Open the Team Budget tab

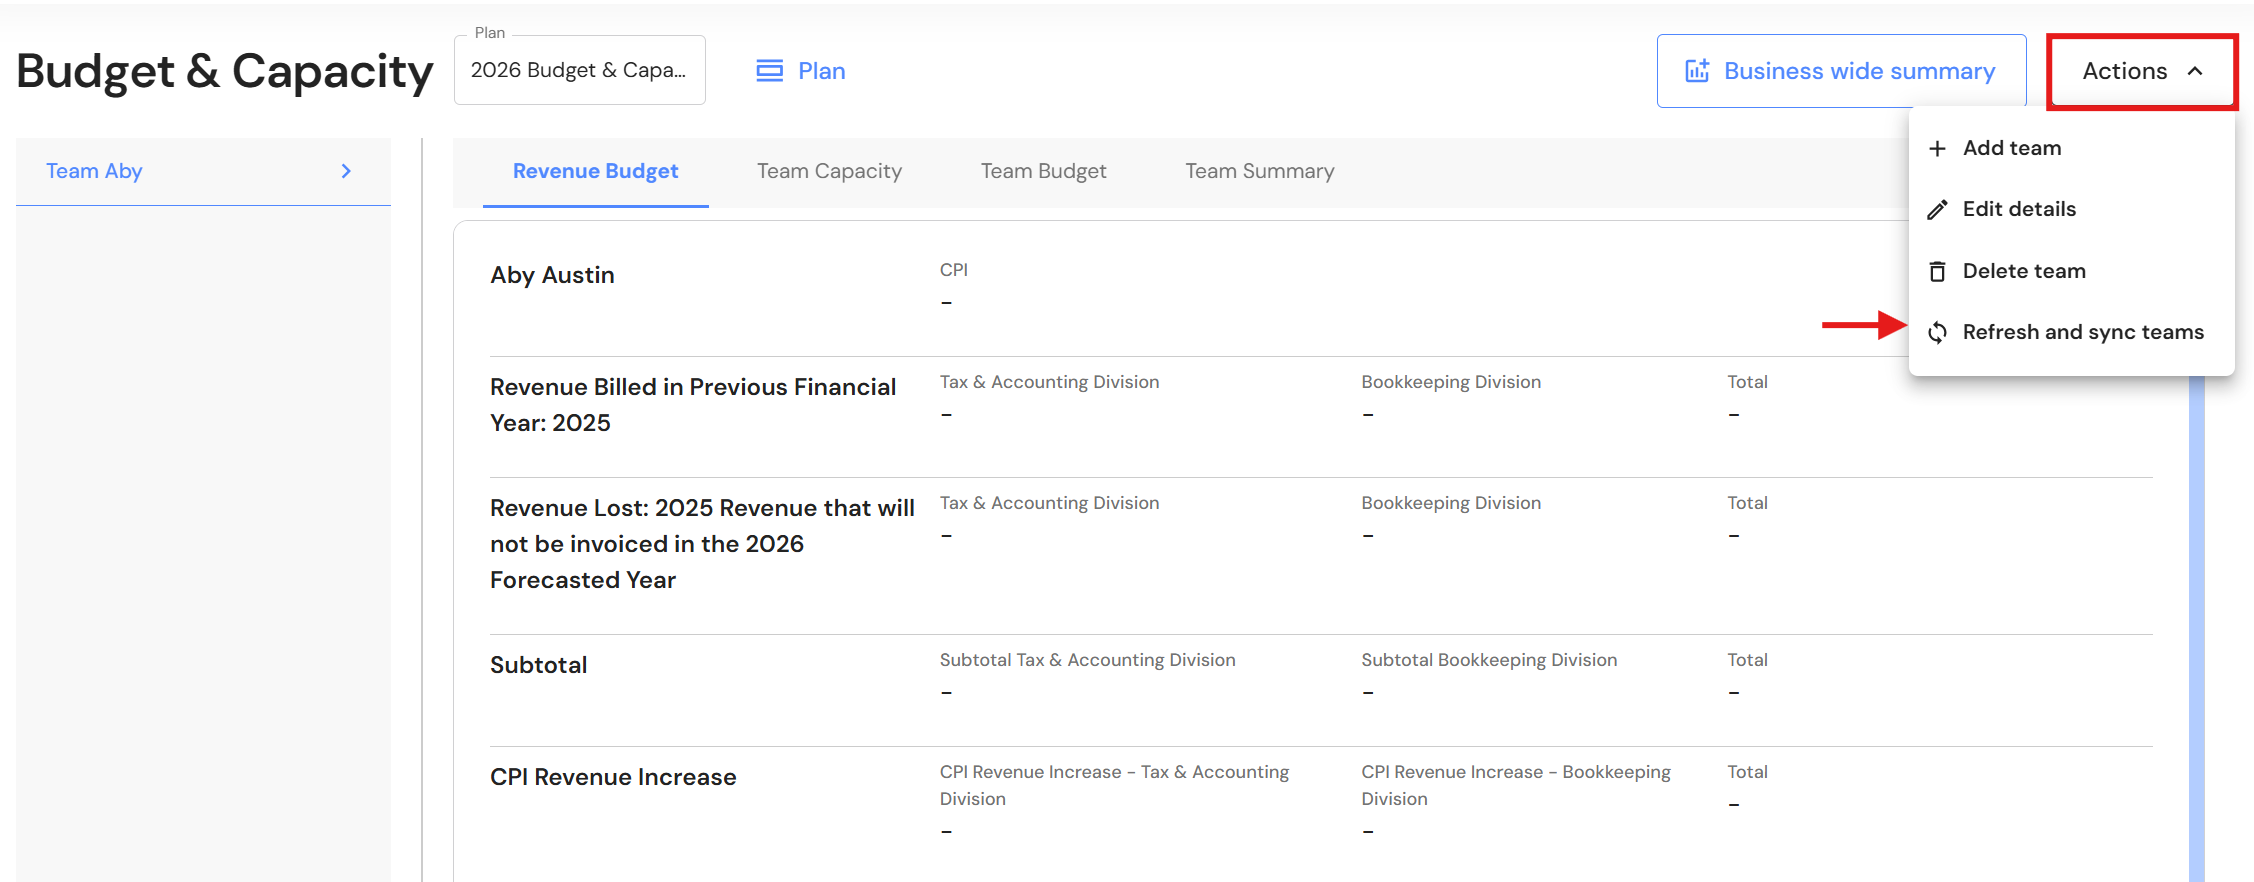1043,171
